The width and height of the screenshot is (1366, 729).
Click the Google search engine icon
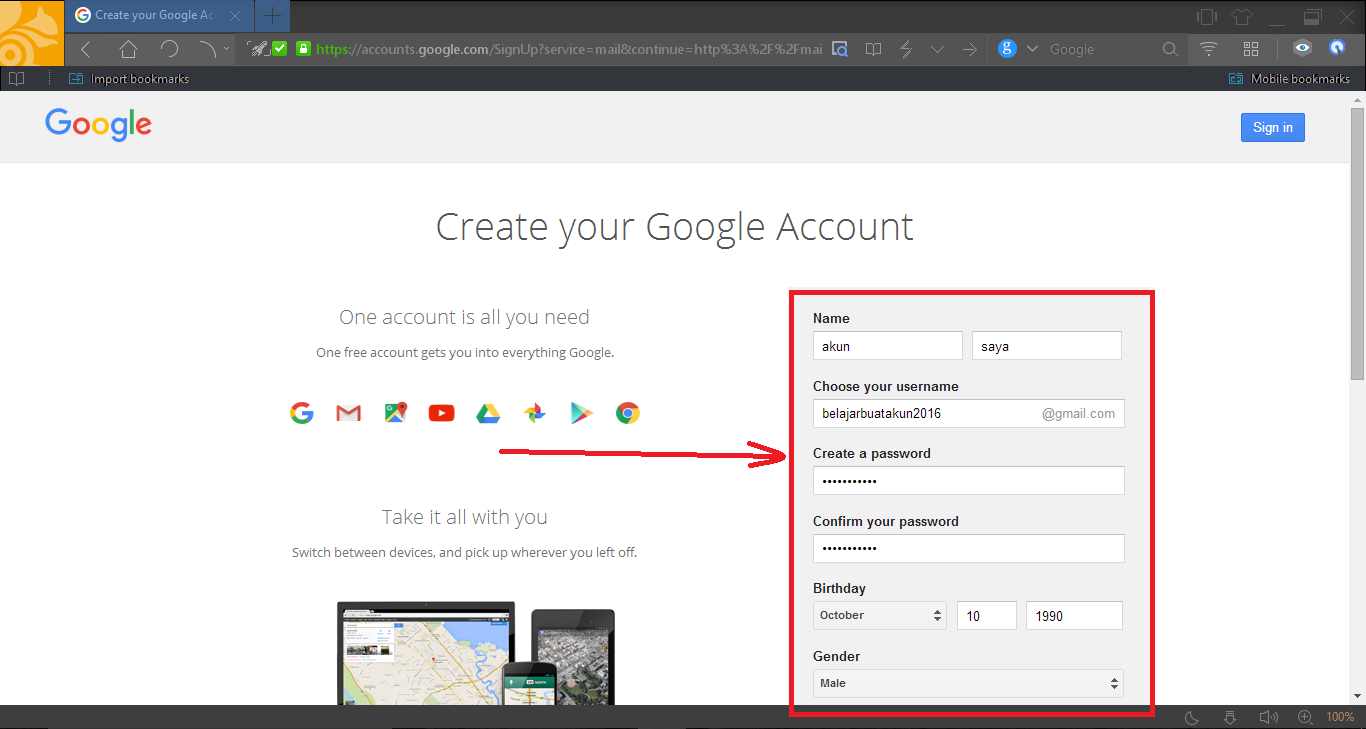pos(1008,49)
